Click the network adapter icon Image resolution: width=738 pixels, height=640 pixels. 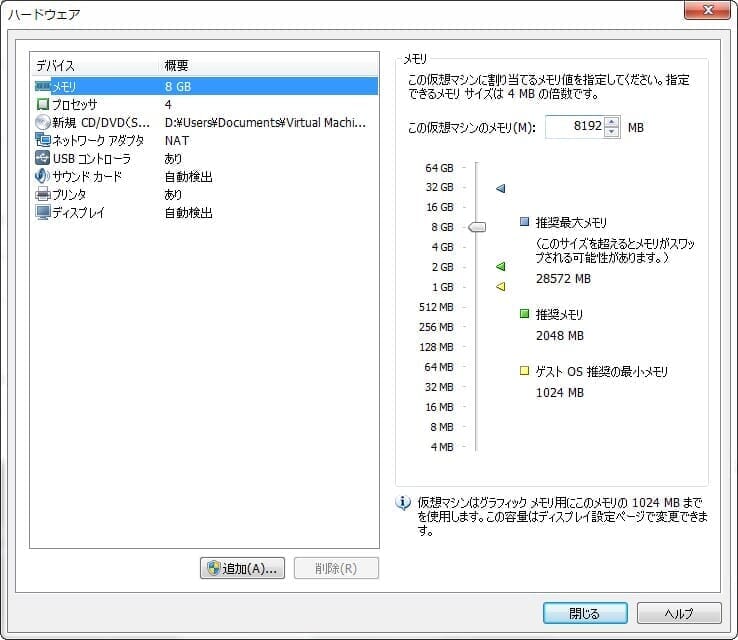[x=42, y=141]
